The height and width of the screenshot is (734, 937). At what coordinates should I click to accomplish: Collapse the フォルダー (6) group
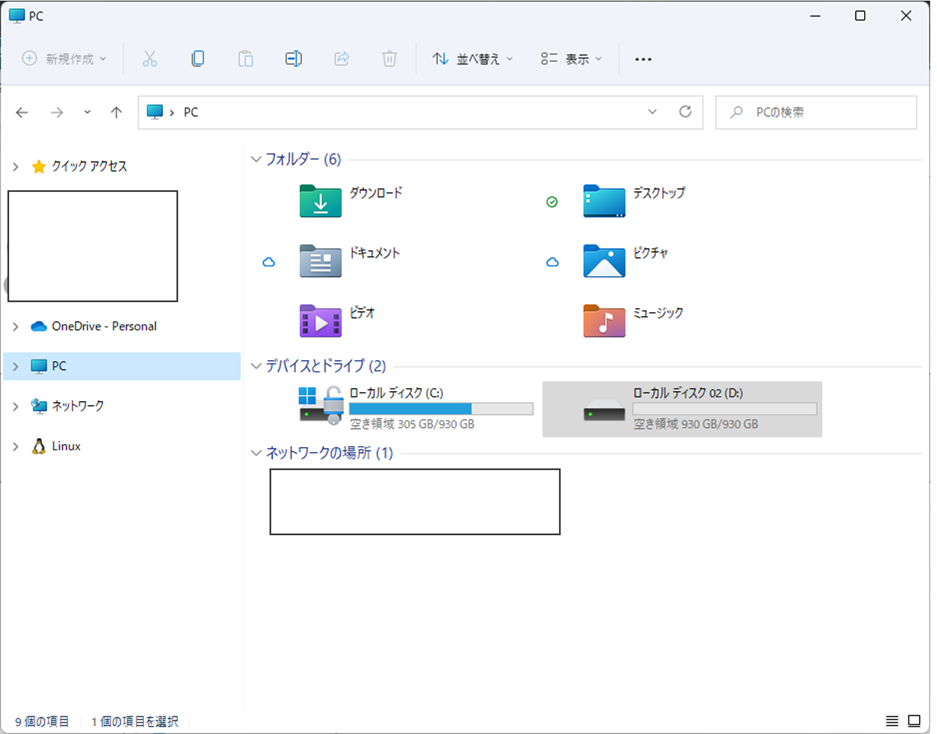click(x=256, y=159)
